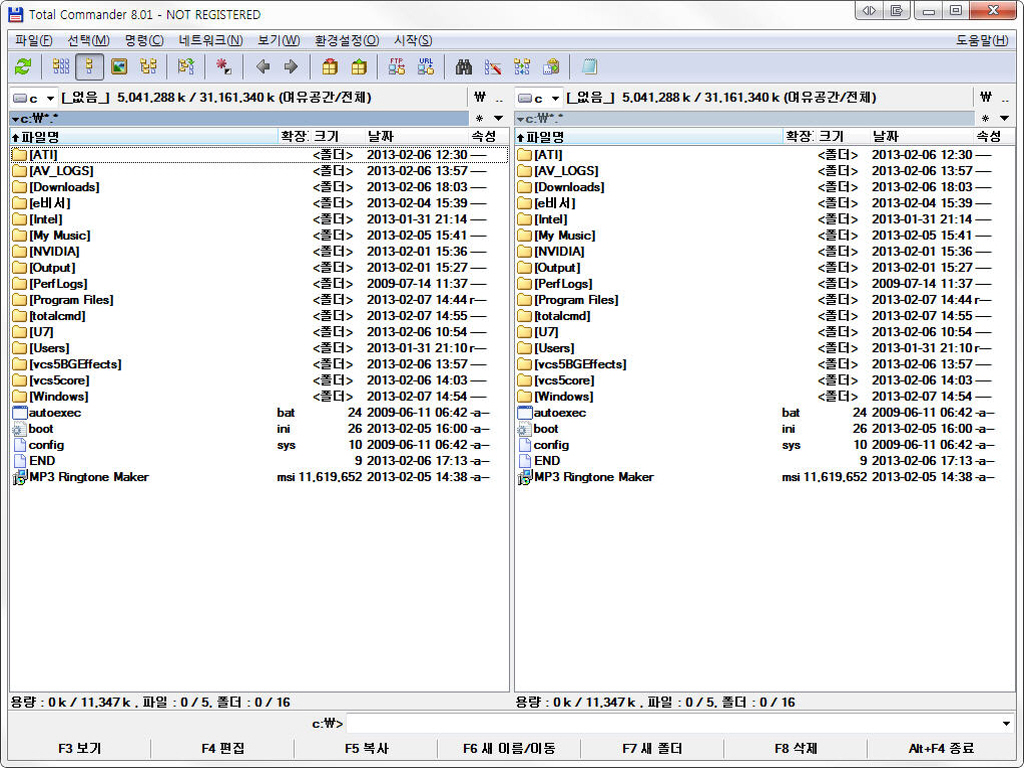Go forward to next directory arrow
This screenshot has height=768, width=1024.
(x=291, y=67)
